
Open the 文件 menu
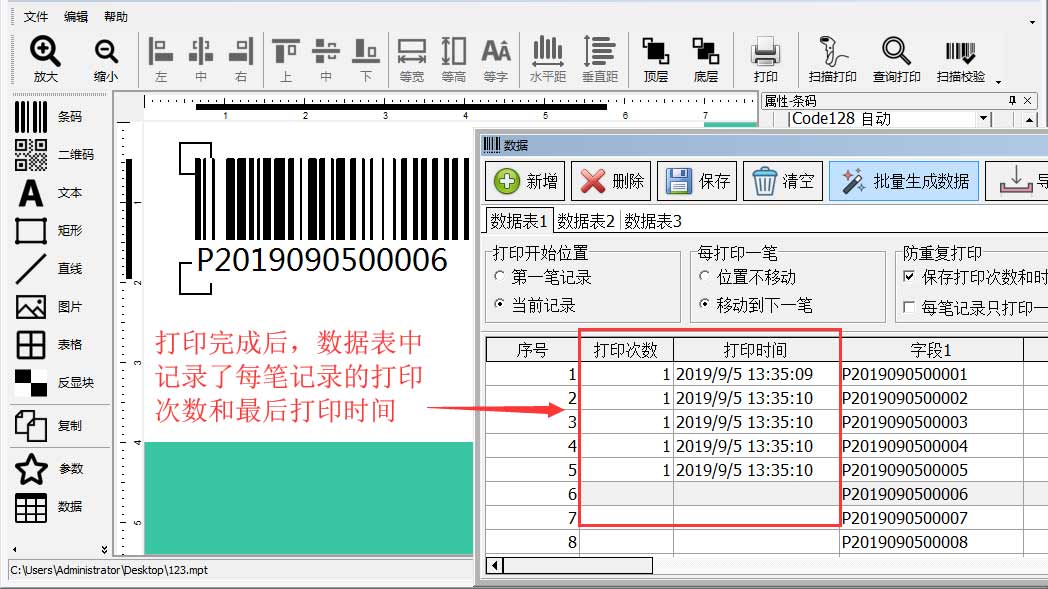(x=36, y=17)
